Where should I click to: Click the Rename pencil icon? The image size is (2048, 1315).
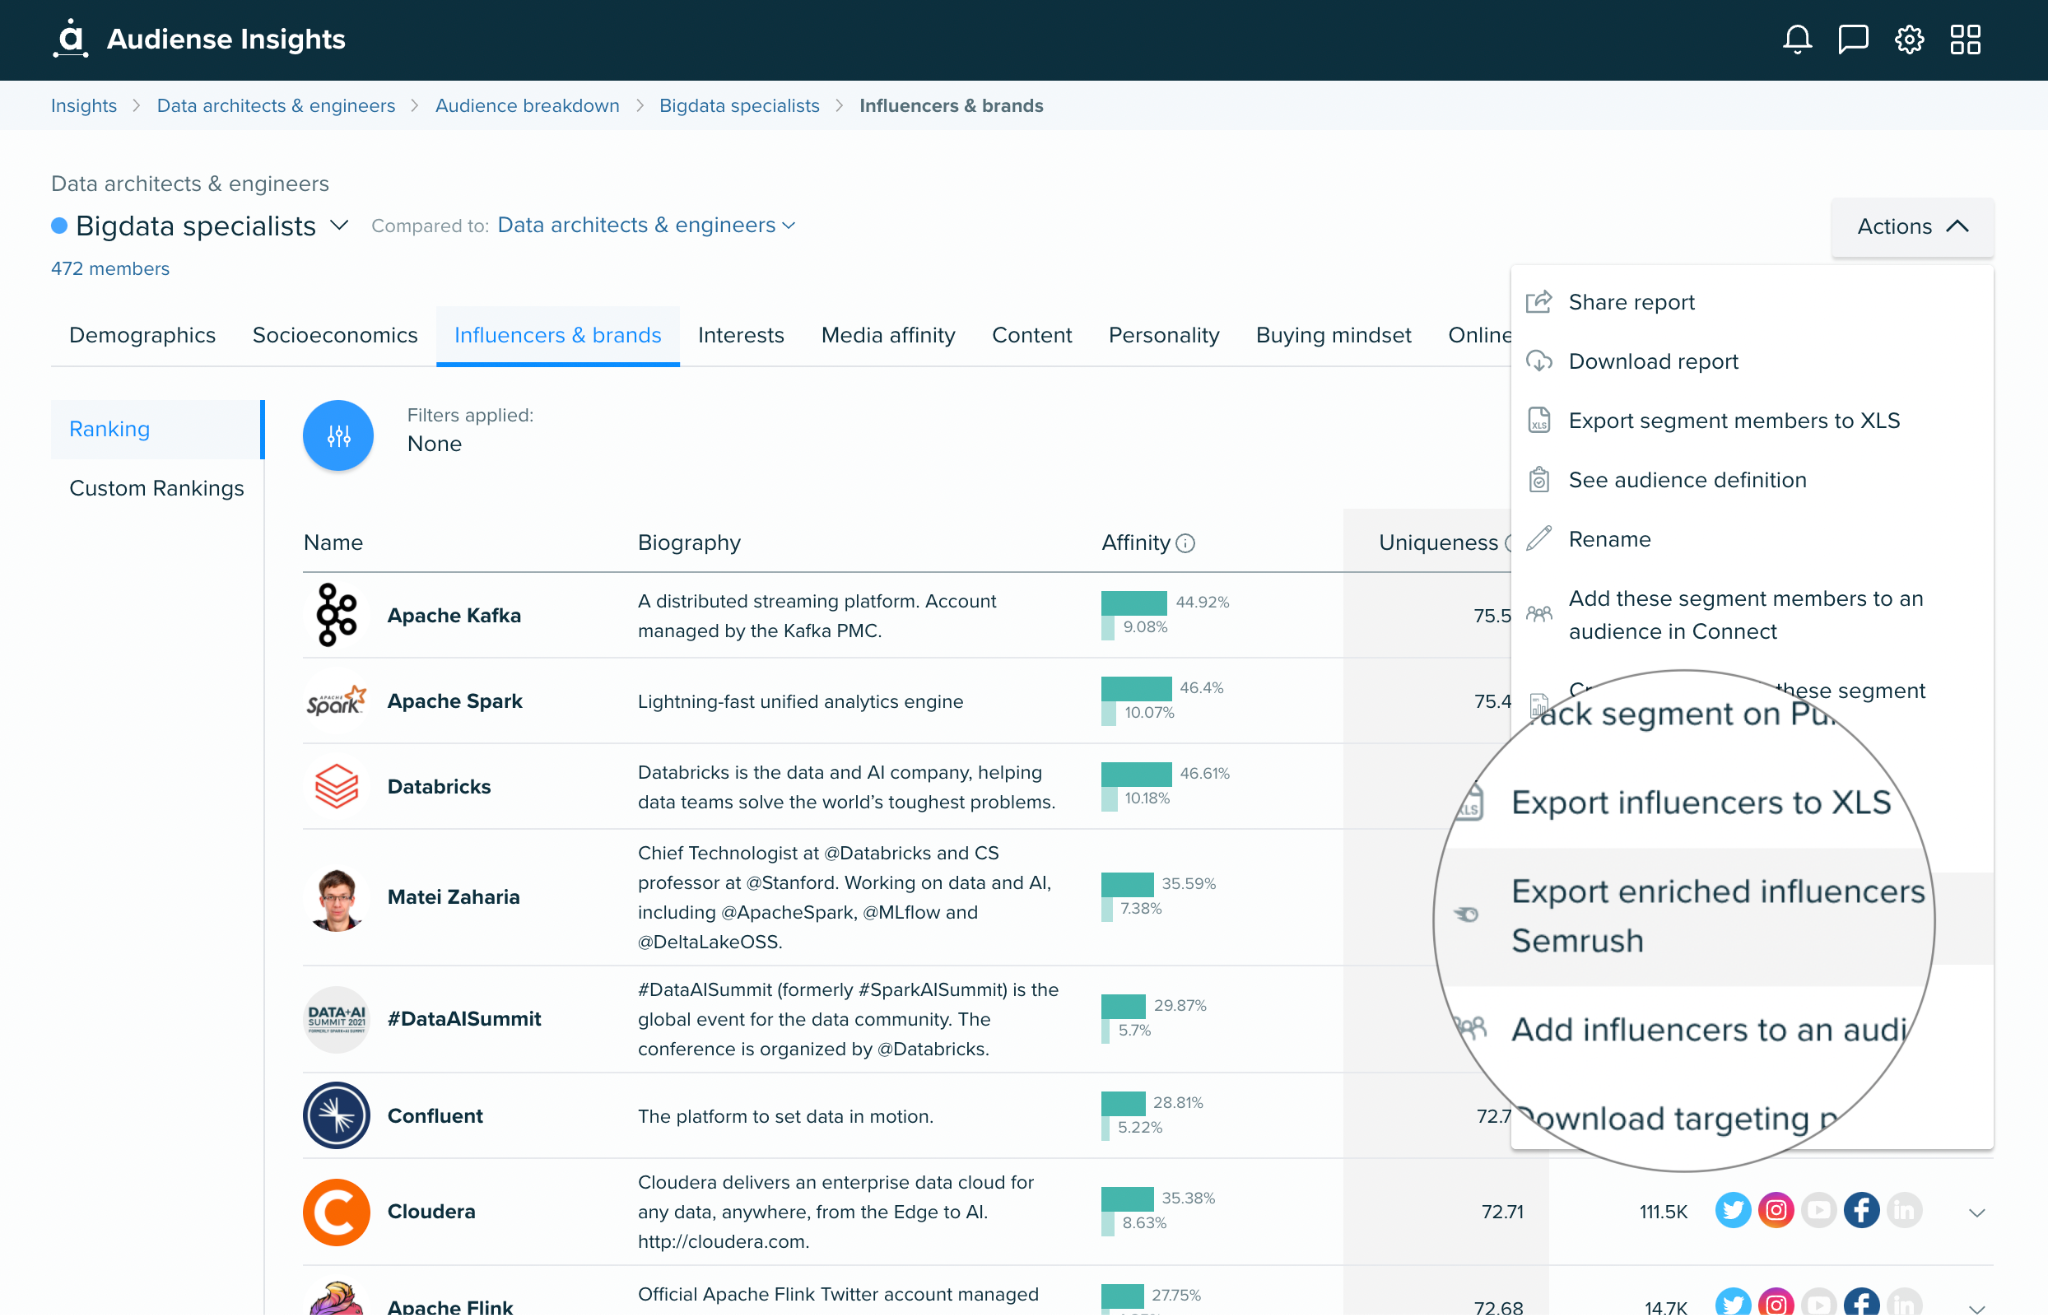1539,539
